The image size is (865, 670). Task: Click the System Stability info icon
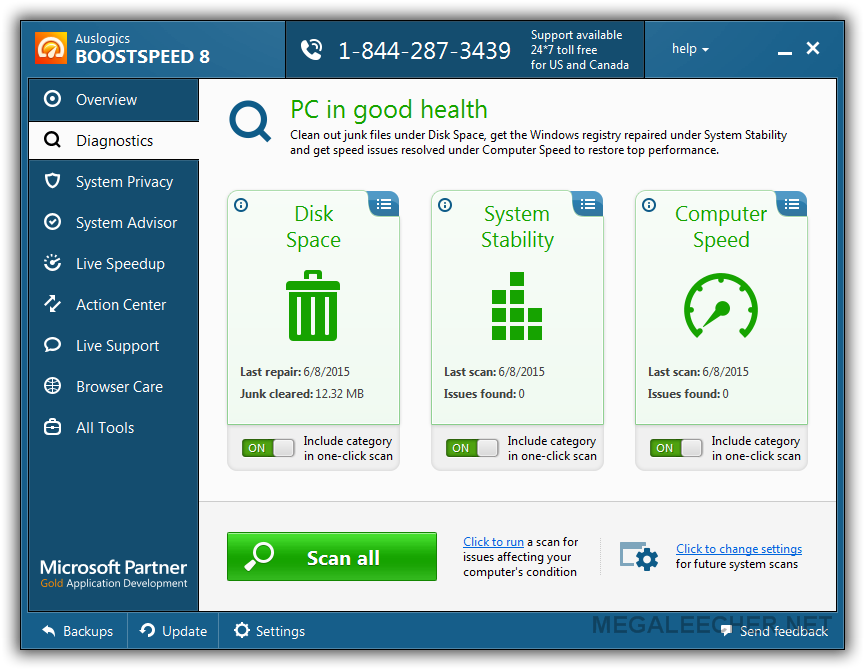[445, 205]
